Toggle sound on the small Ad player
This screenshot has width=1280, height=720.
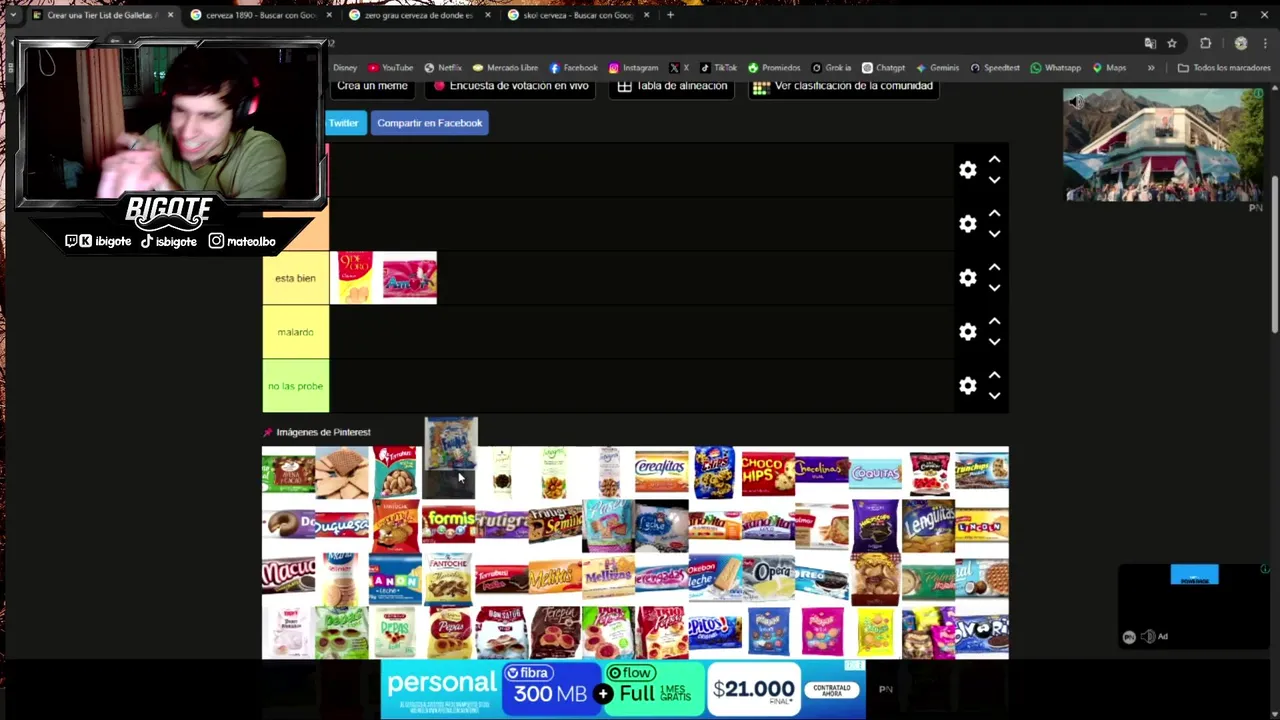pos(1148,636)
